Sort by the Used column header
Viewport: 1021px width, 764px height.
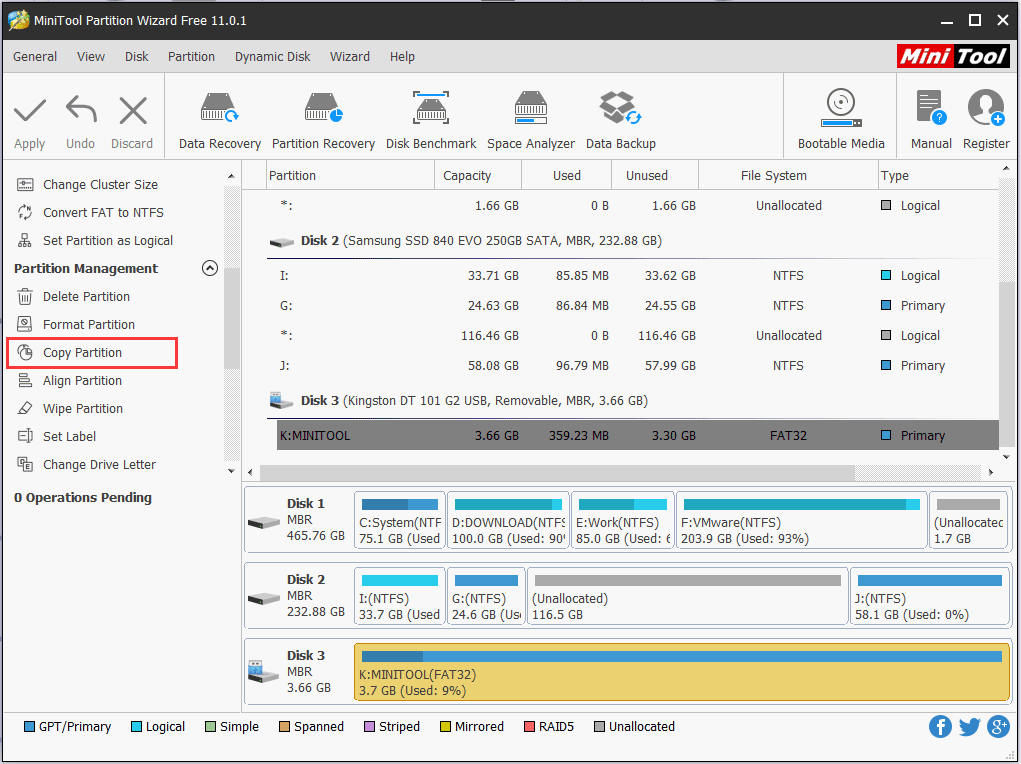(566, 175)
